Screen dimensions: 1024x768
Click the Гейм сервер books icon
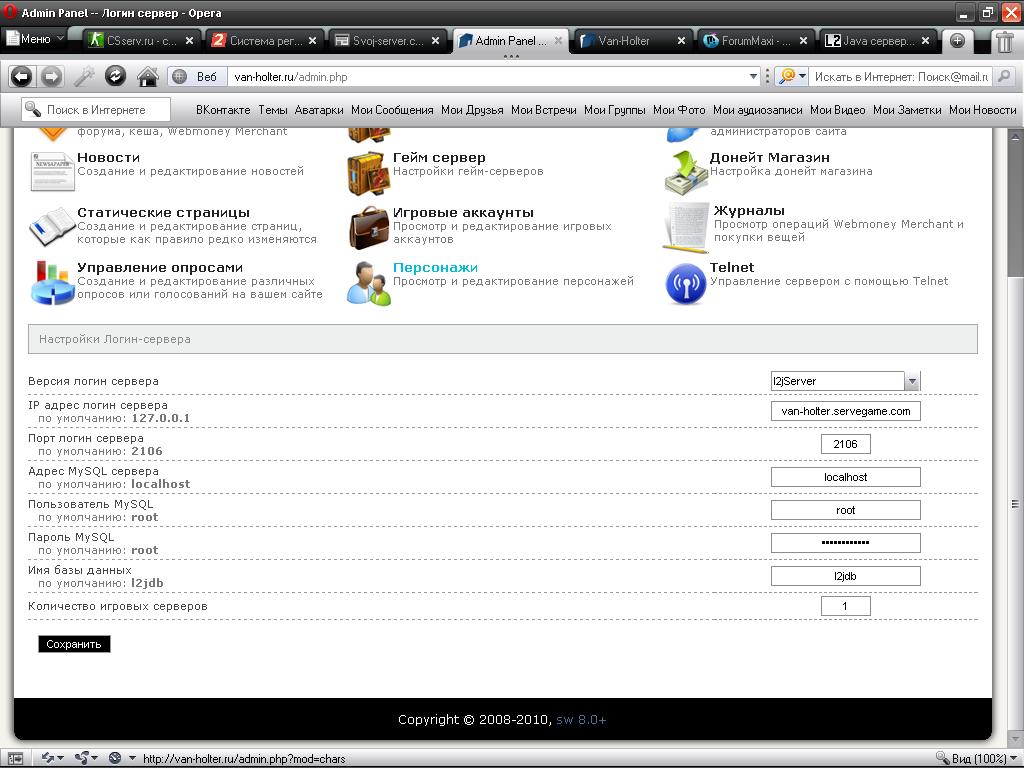368,173
